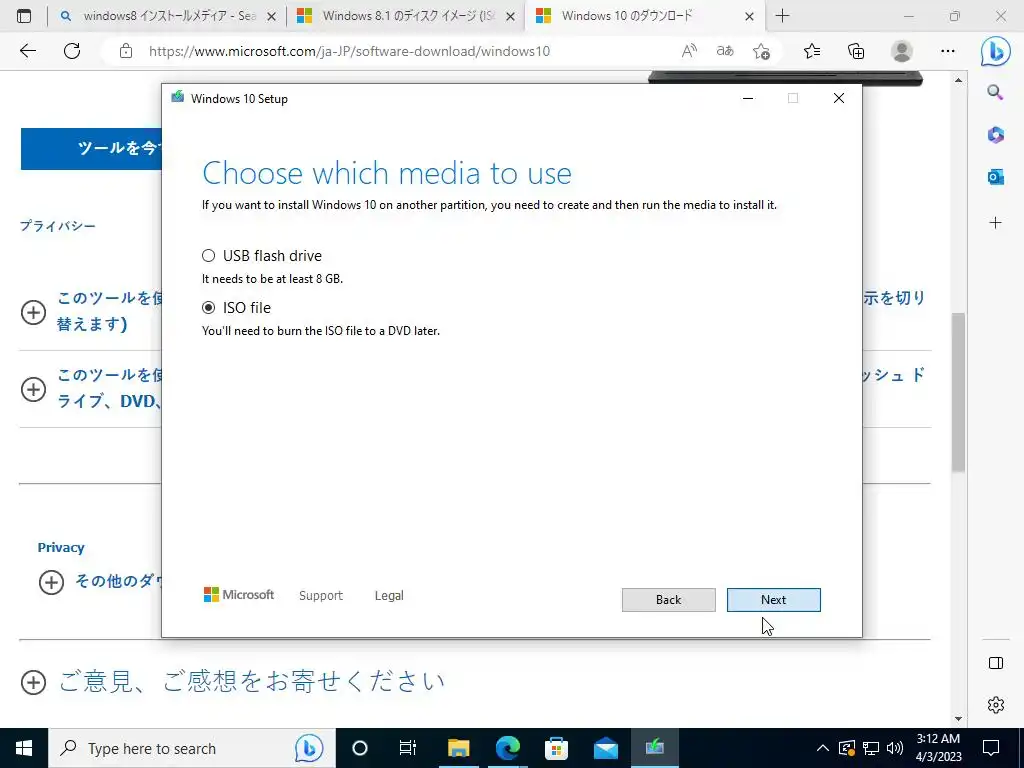Click Next in Windows 10 Setup

point(773,600)
